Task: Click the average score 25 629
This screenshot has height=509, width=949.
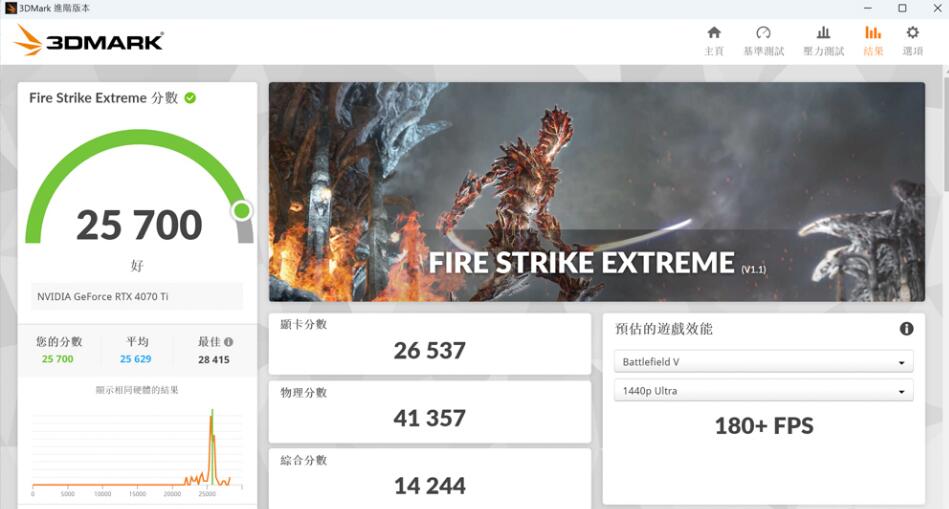Action: pyautogui.click(x=136, y=359)
